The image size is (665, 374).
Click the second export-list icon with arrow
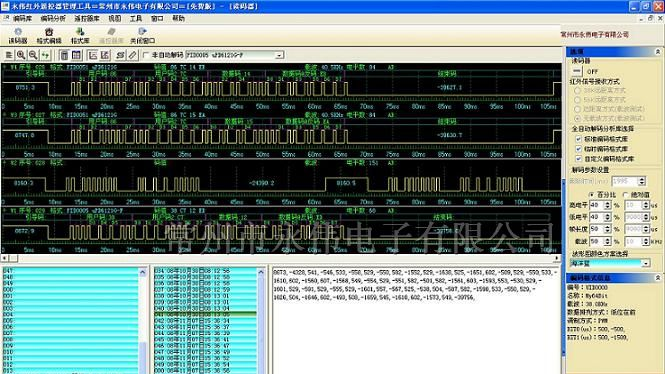(105, 55)
